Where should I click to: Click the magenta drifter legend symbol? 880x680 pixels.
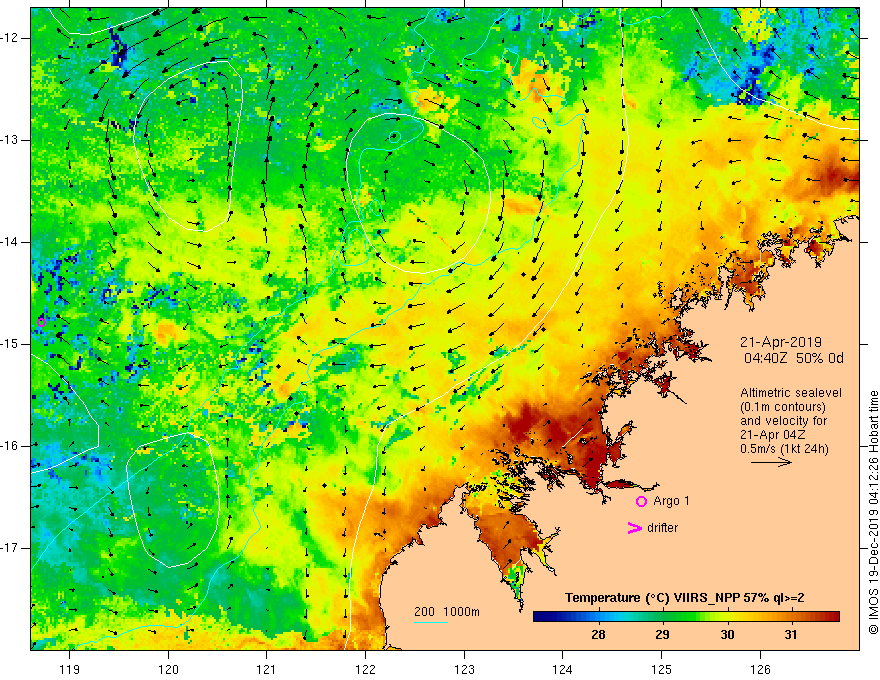pyautogui.click(x=635, y=528)
